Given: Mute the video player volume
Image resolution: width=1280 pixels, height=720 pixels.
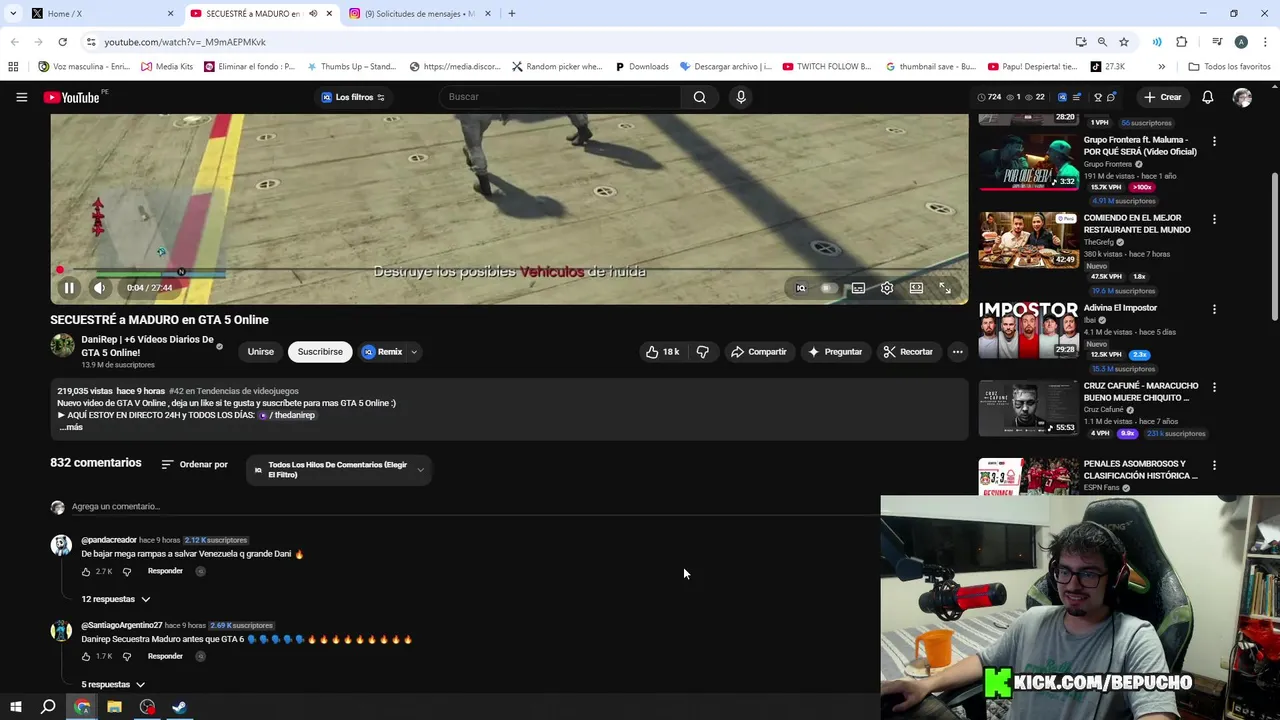Looking at the screenshot, I should click(100, 288).
